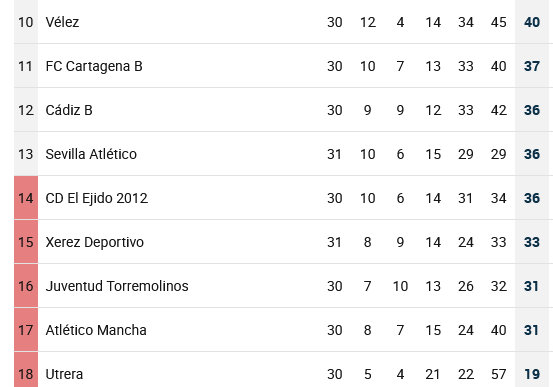Click Utrera's 57 goals against value

[499, 374]
